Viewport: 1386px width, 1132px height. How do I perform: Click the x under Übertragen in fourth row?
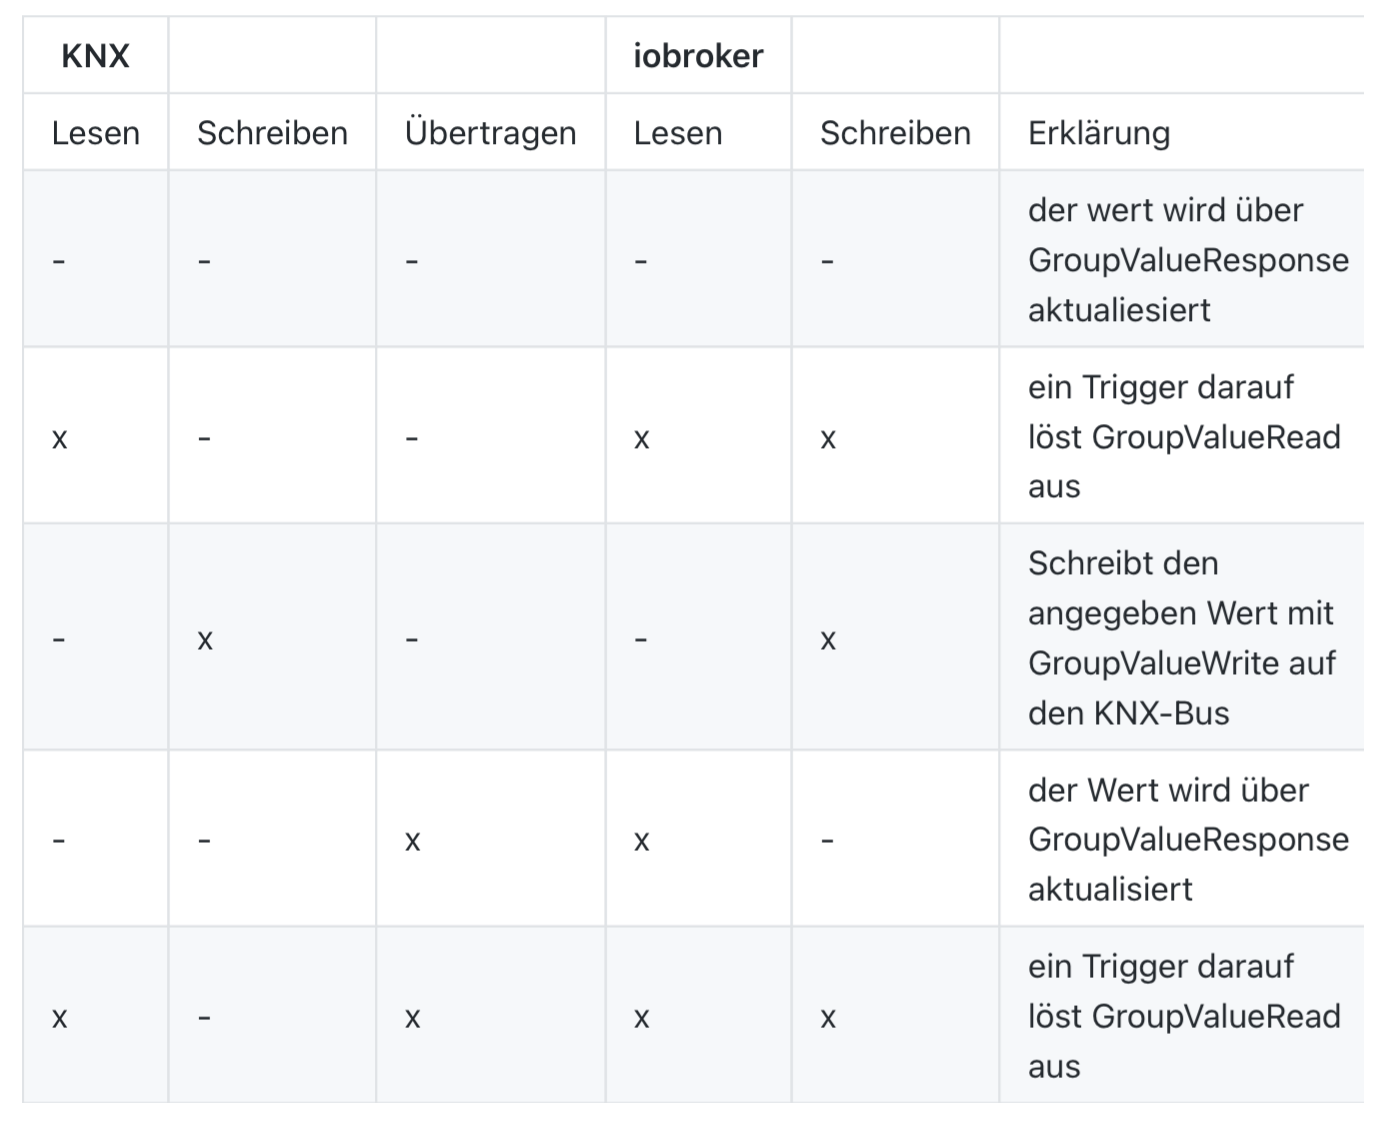[413, 842]
